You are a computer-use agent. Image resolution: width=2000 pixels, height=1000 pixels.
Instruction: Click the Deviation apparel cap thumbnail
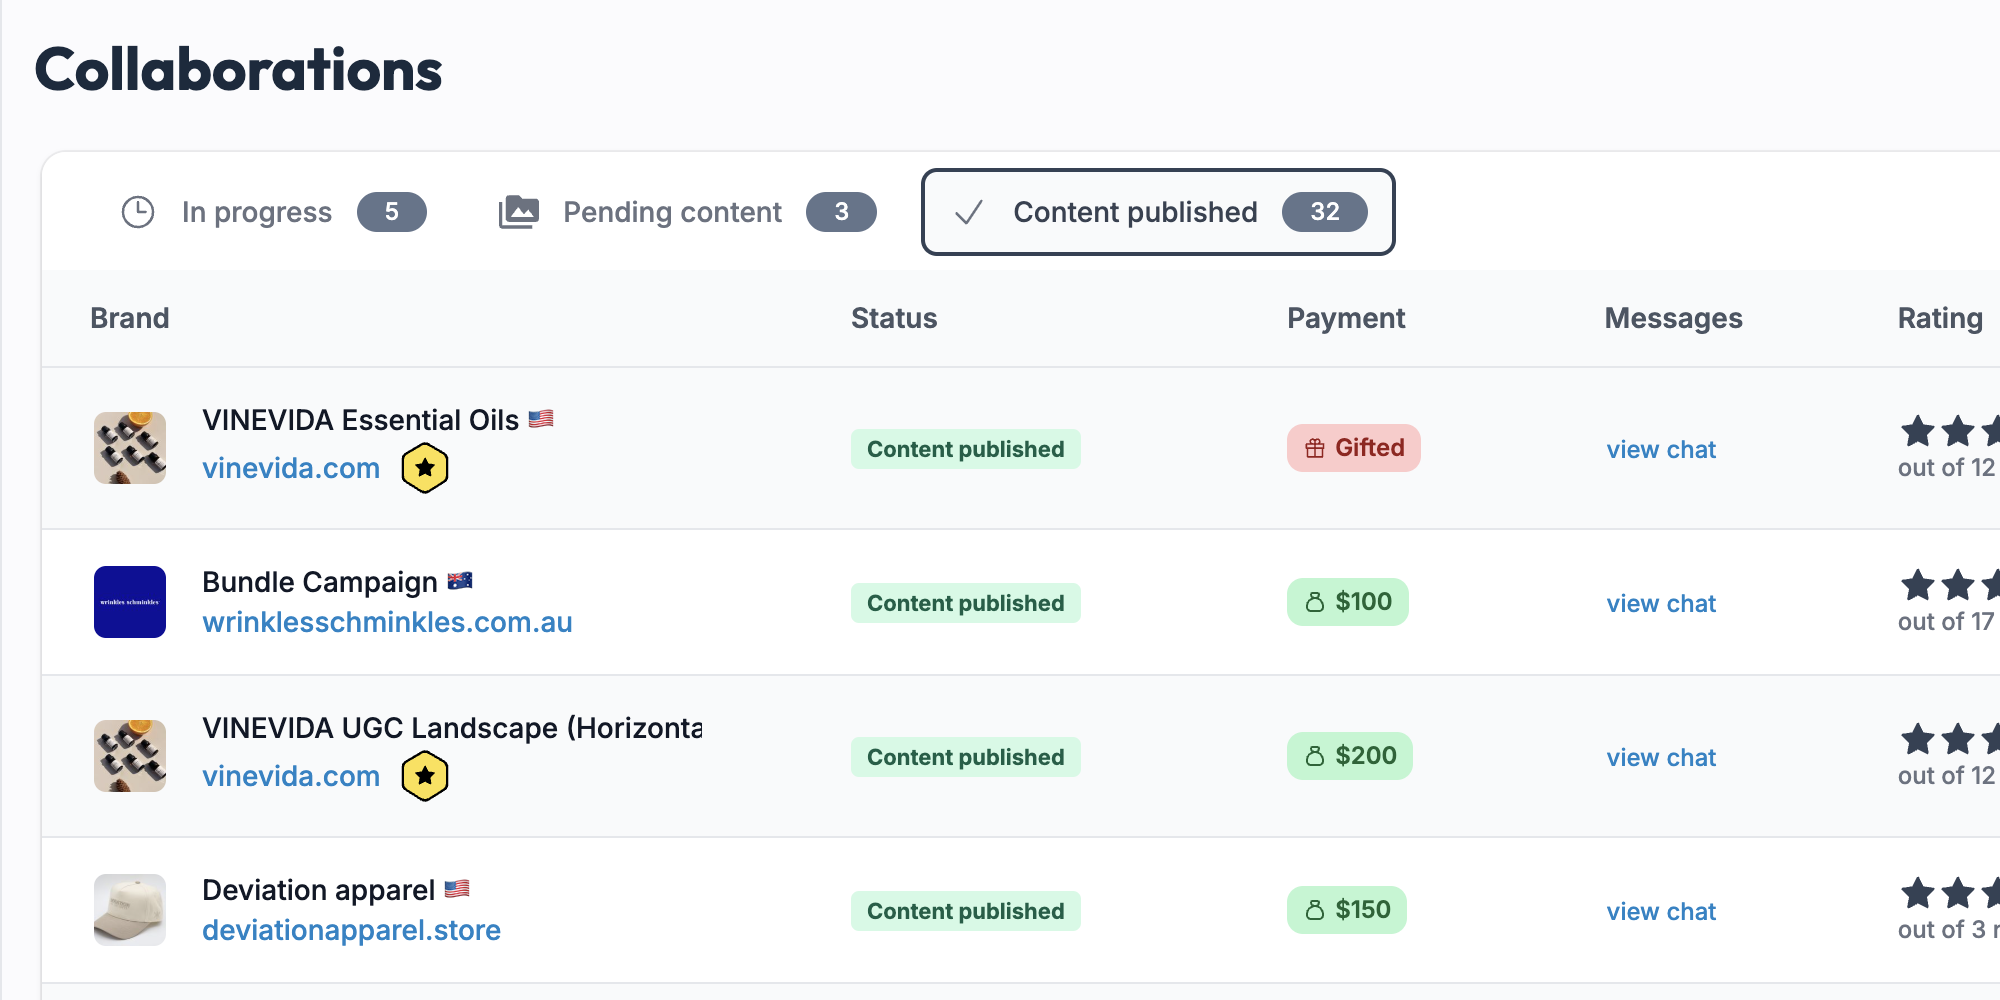(130, 910)
